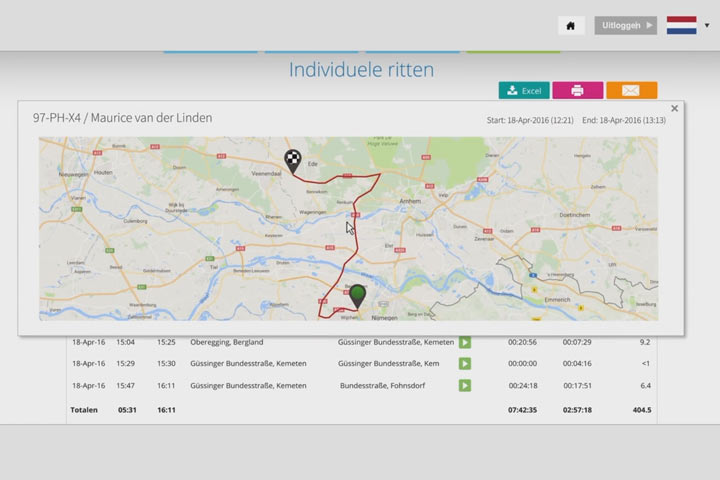This screenshot has width=720, height=480.
Task: Select the Totalen row in trips table
Action: pos(84,409)
